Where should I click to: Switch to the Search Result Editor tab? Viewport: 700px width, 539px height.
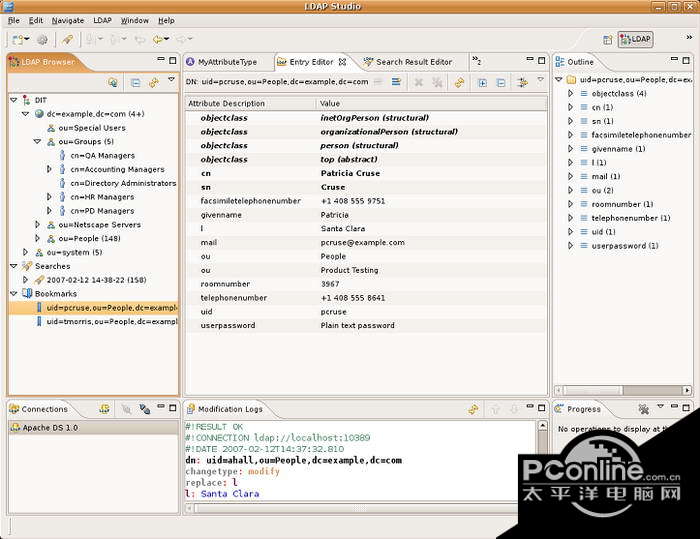pos(413,62)
